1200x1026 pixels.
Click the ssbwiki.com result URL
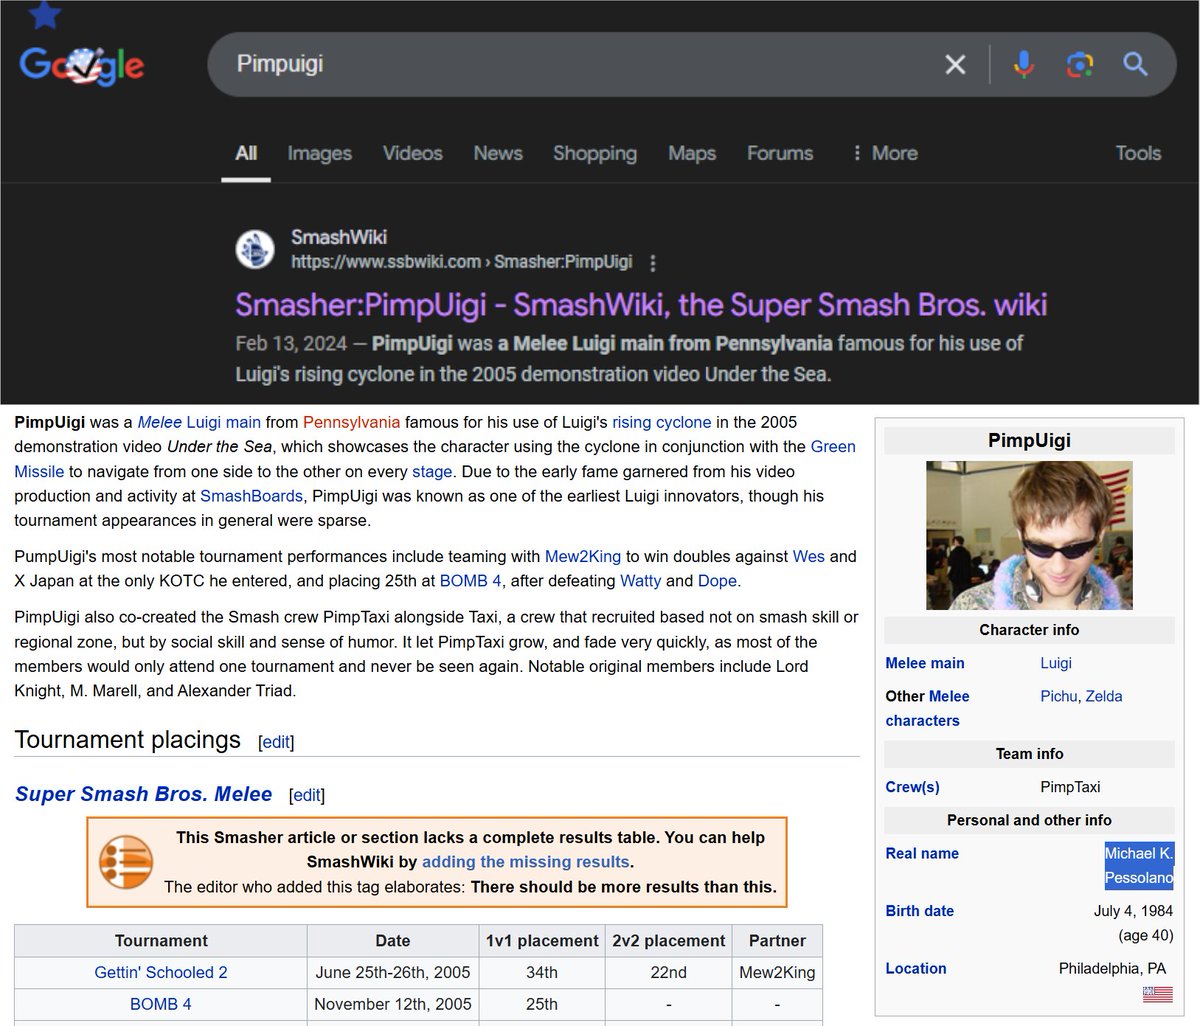461,262
